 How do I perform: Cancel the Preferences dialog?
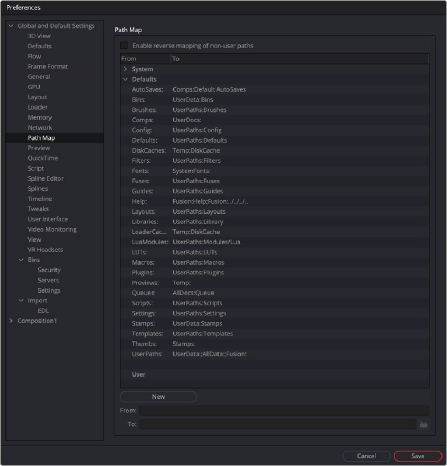click(x=366, y=456)
